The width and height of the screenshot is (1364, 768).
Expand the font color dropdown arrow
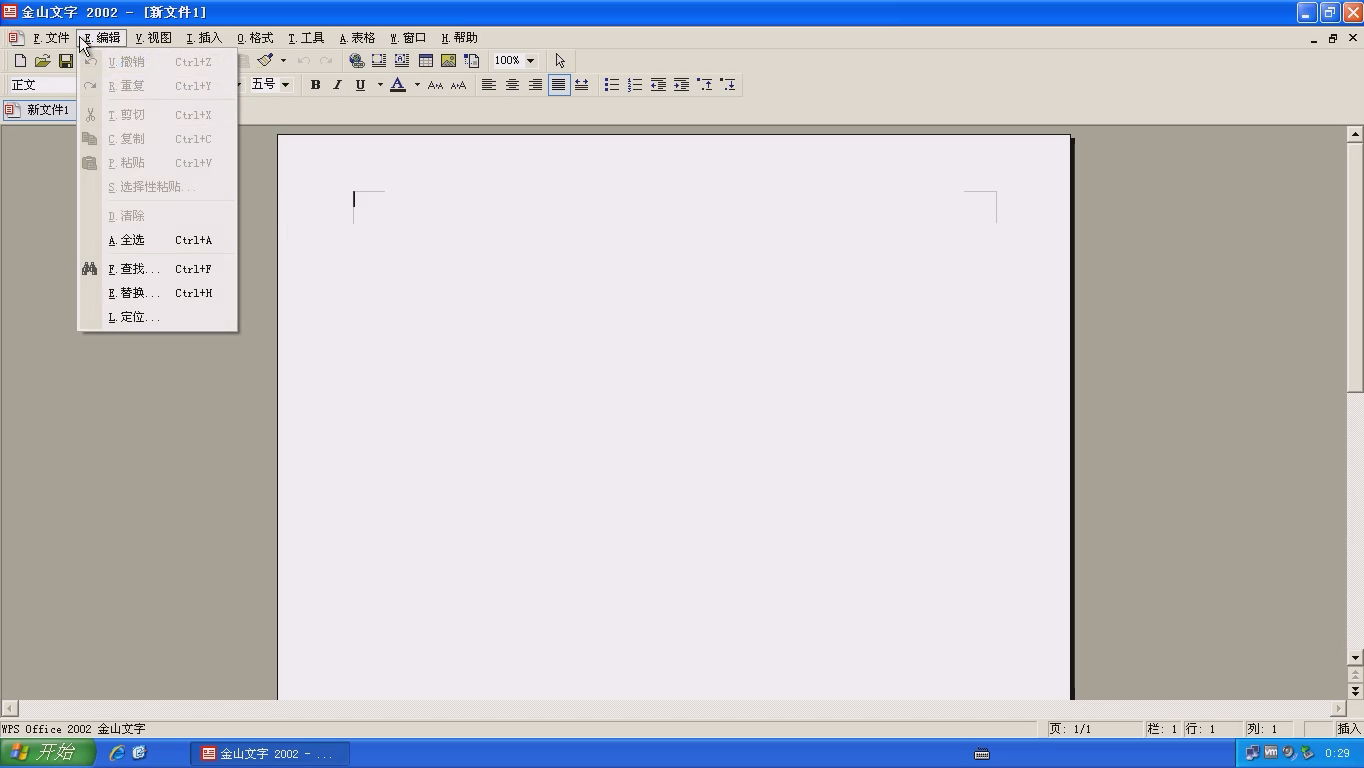coord(417,85)
